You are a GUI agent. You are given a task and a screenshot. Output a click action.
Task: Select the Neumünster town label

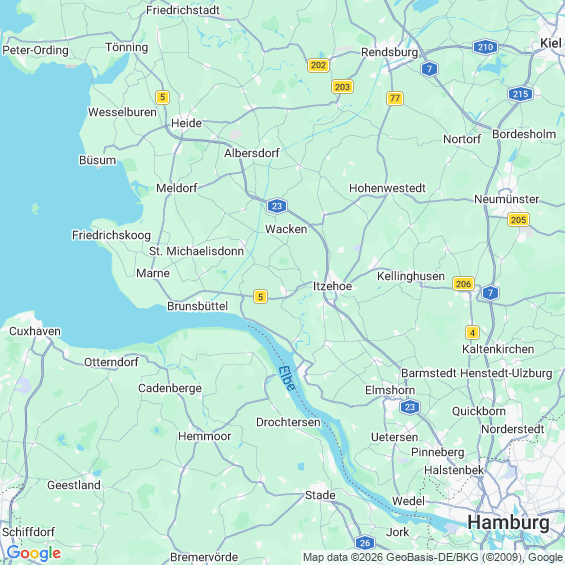click(x=506, y=199)
